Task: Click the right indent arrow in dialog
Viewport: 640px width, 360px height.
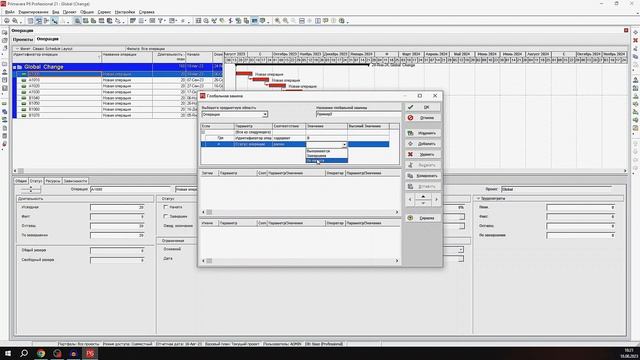Action: click(436, 200)
